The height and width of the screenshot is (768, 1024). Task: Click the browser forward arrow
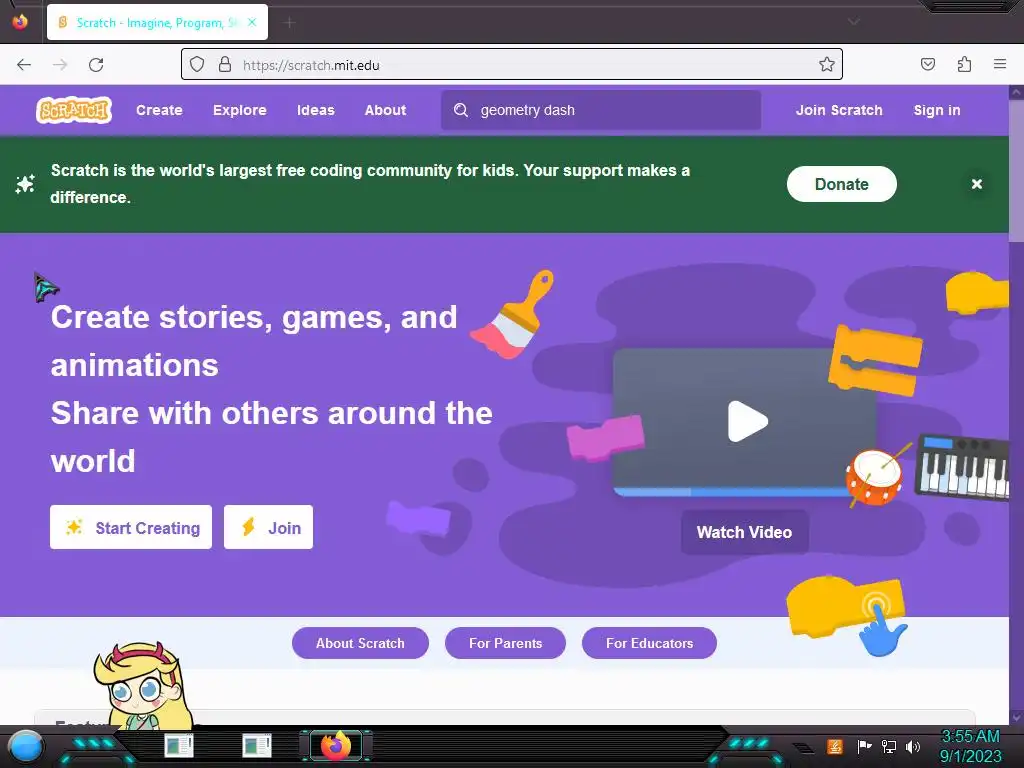point(60,65)
